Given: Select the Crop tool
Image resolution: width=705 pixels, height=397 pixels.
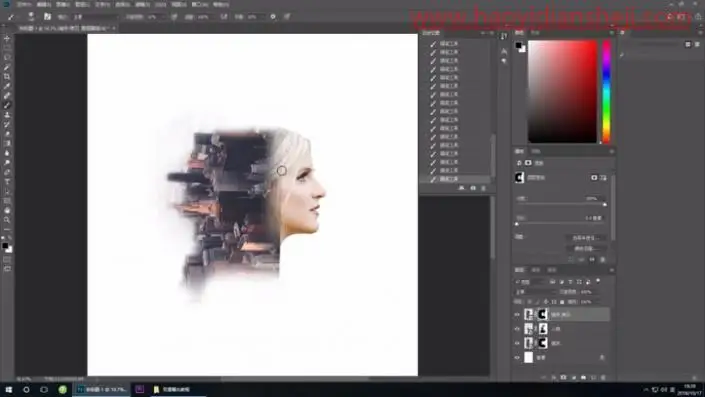Looking at the screenshot, I should pyautogui.click(x=7, y=77).
